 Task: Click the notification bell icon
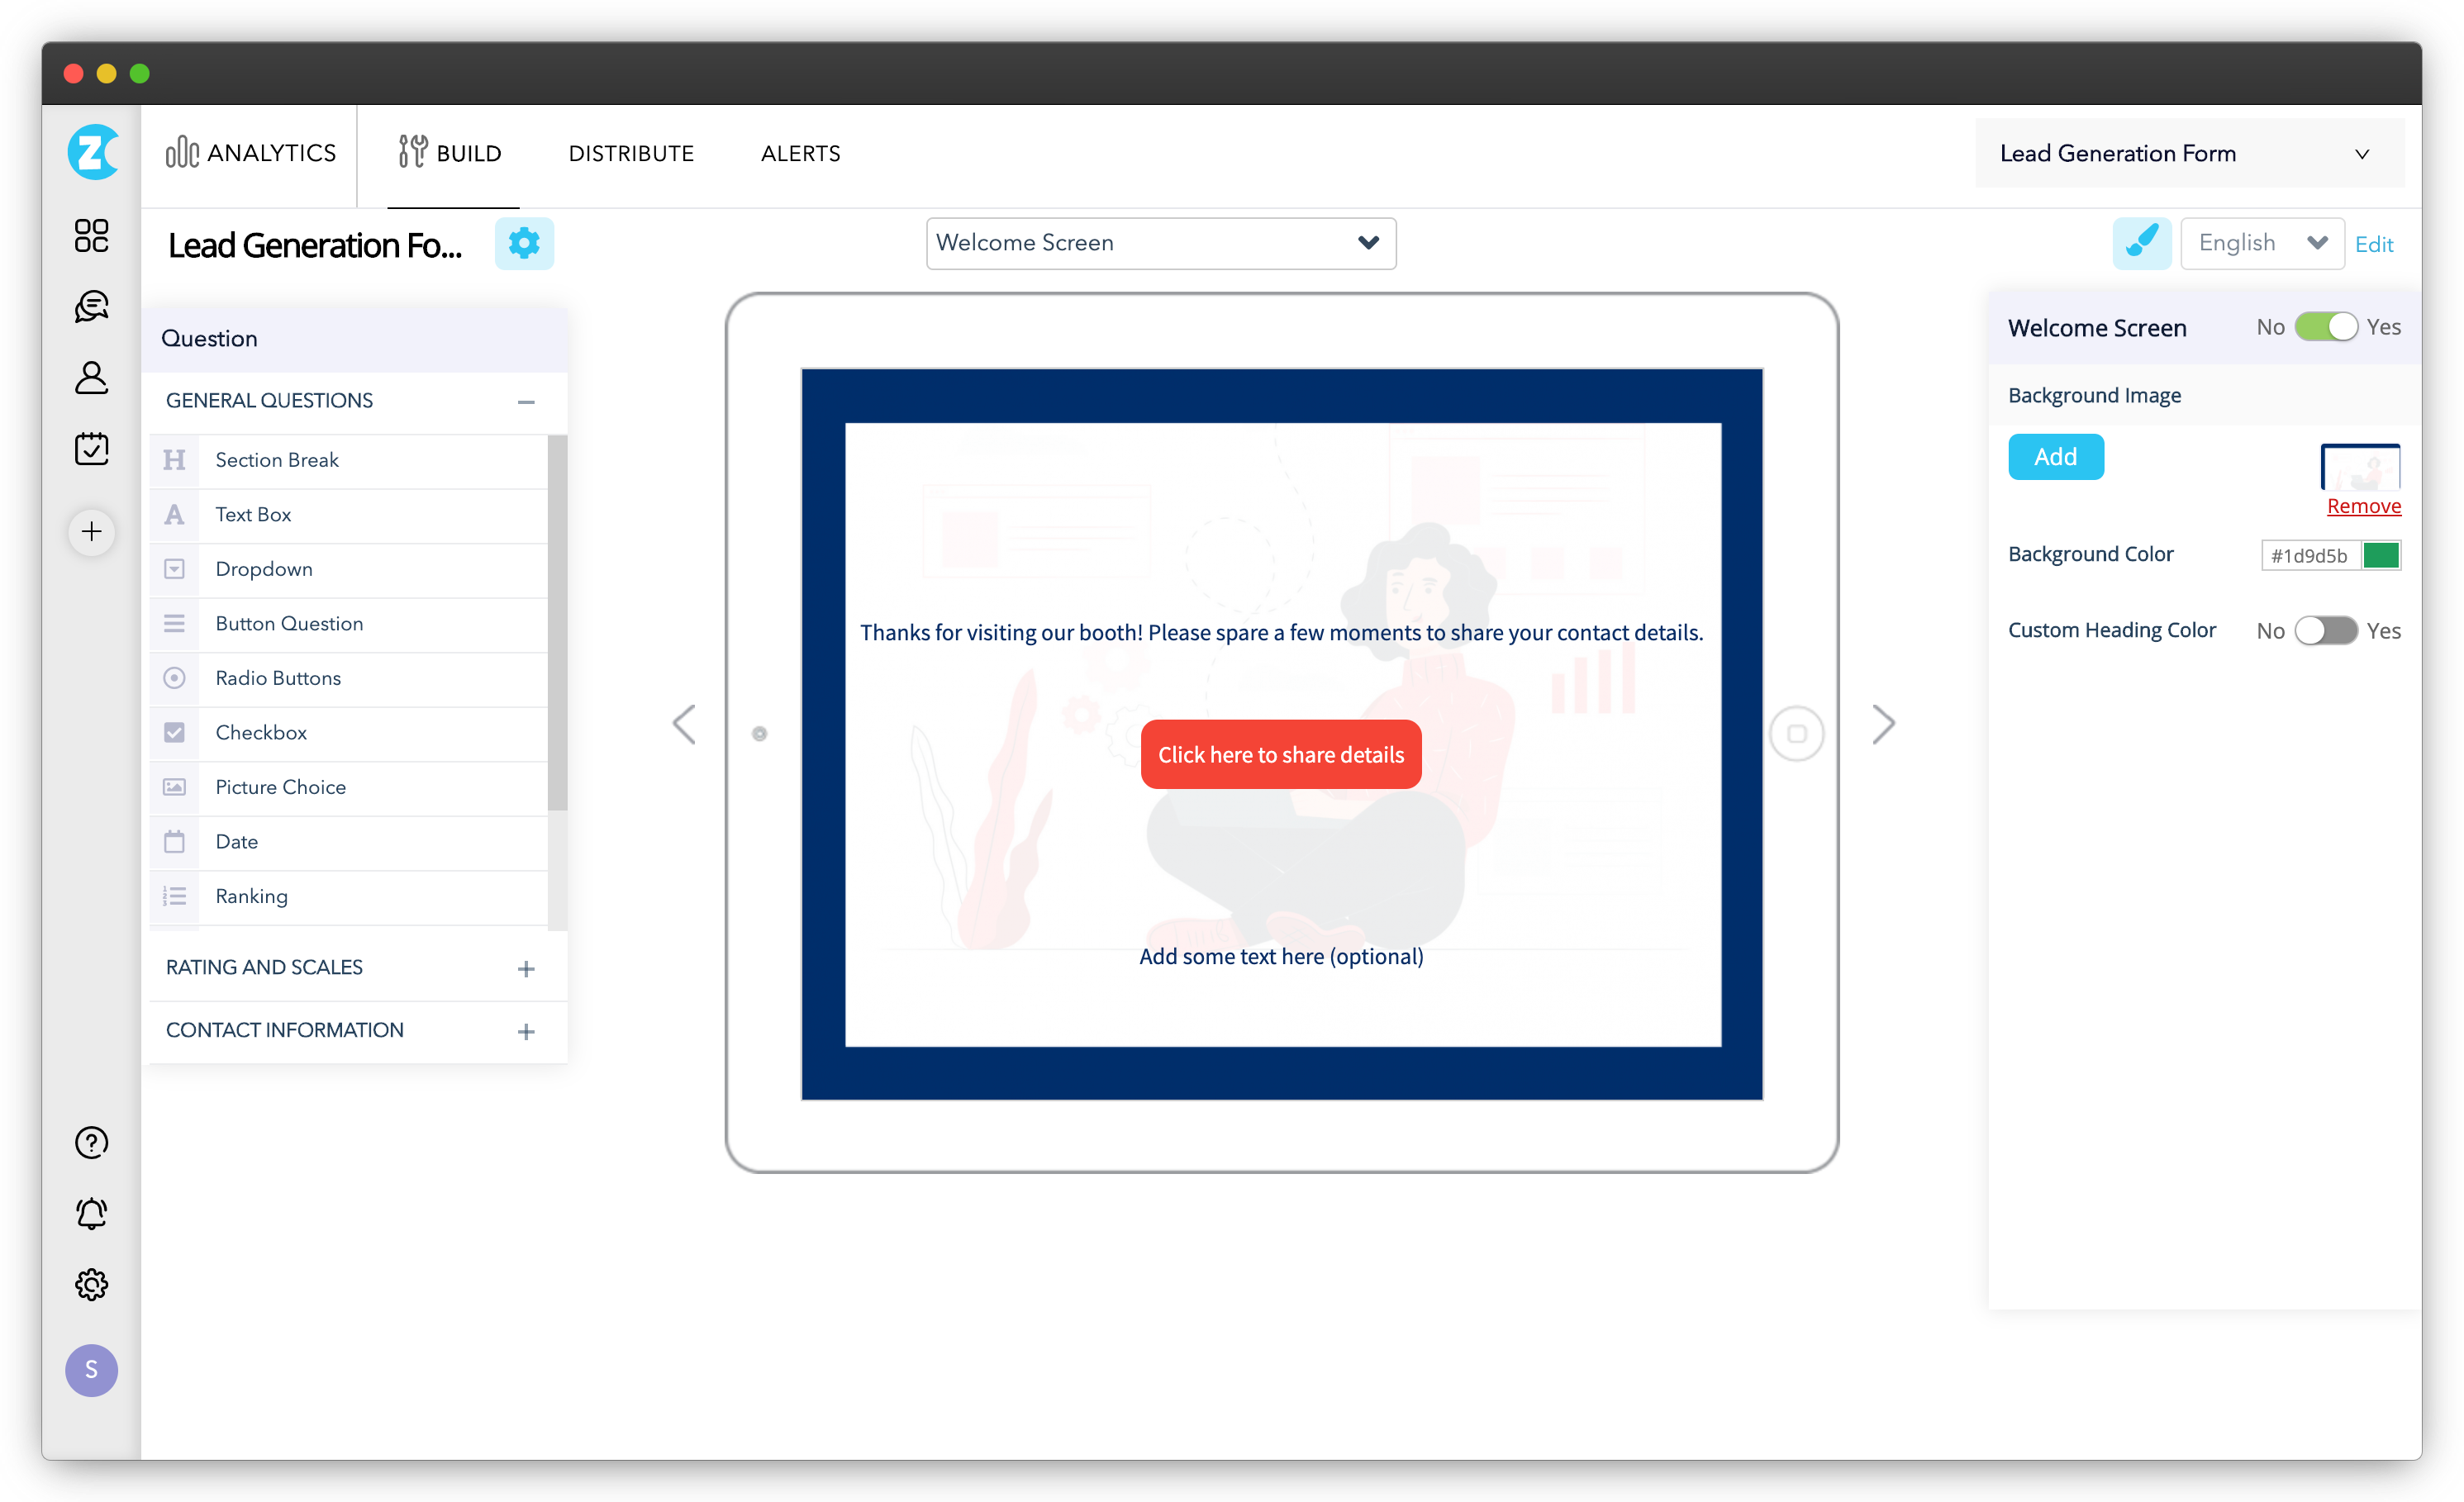(x=91, y=1213)
